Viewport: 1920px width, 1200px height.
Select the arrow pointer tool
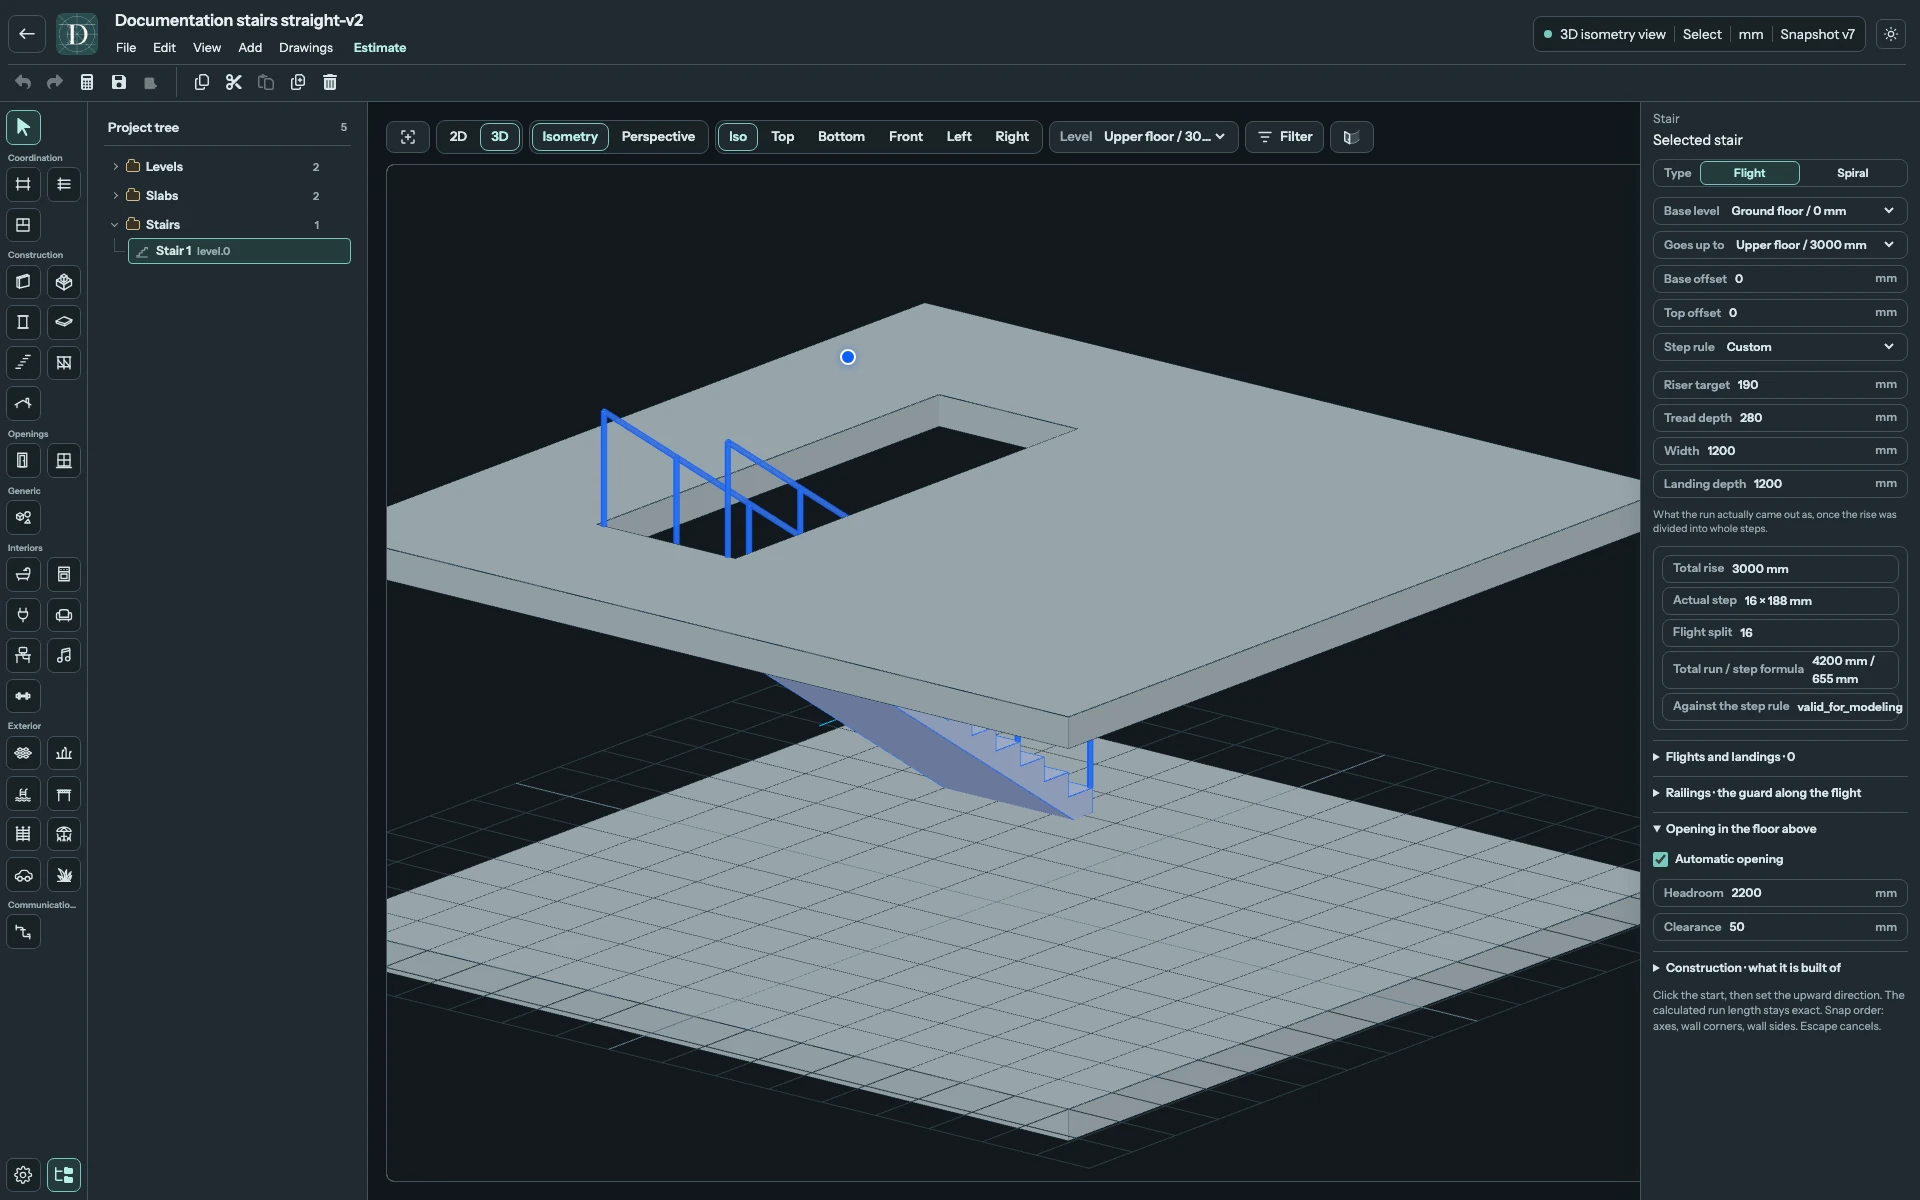(x=23, y=127)
